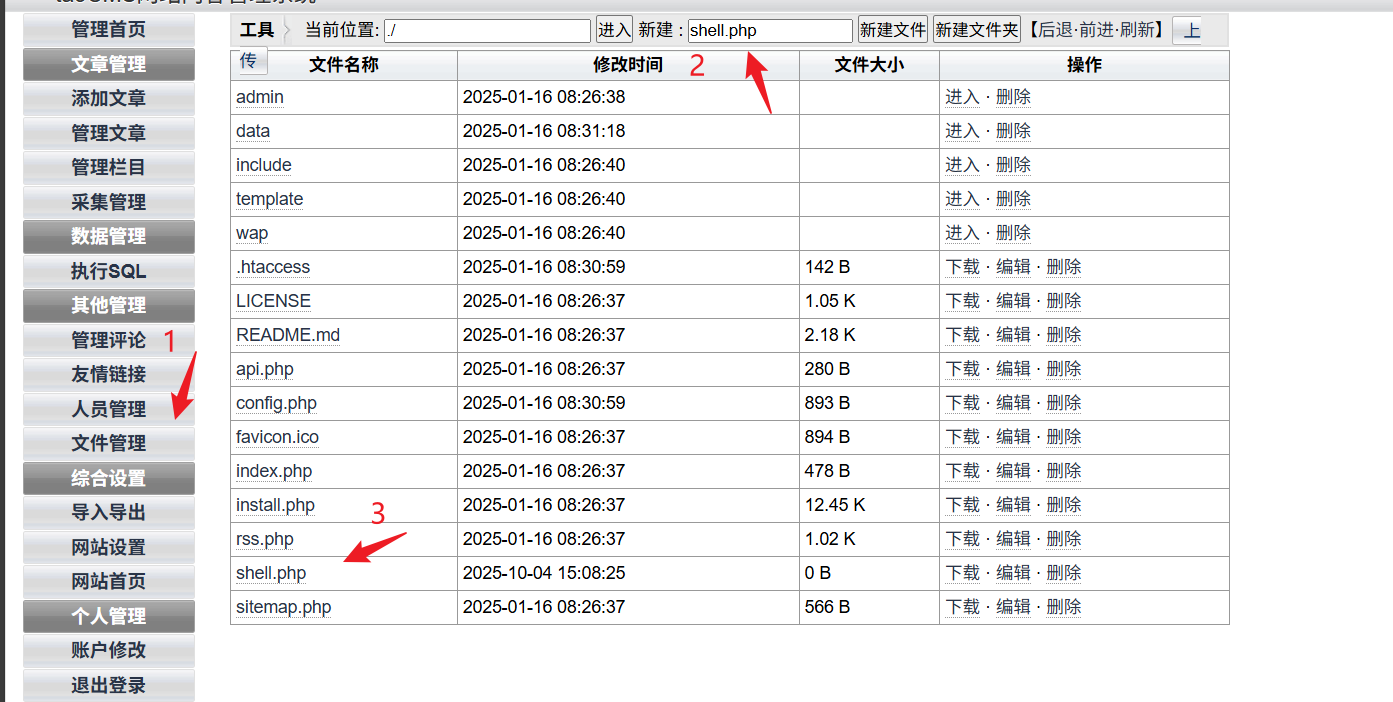Viewport: 1393px width, 702px height.
Task: Click the 刷新 link in the toolbar
Action: (1137, 30)
